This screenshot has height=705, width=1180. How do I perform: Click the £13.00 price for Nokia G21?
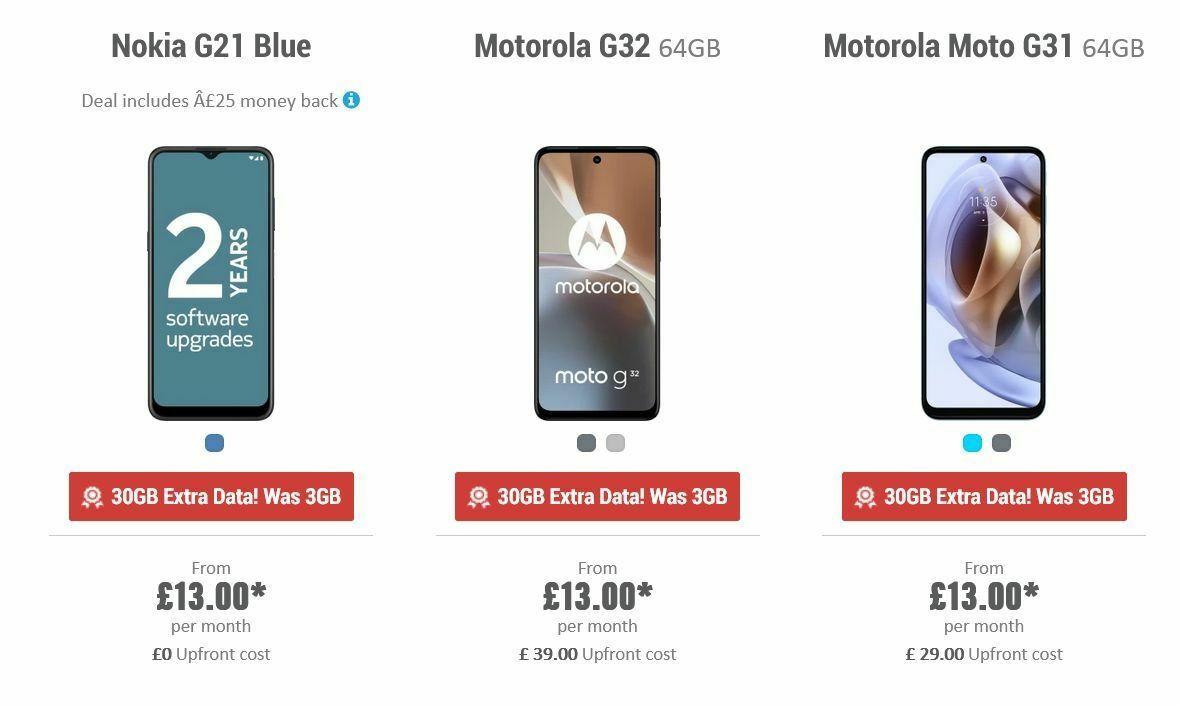(x=211, y=594)
